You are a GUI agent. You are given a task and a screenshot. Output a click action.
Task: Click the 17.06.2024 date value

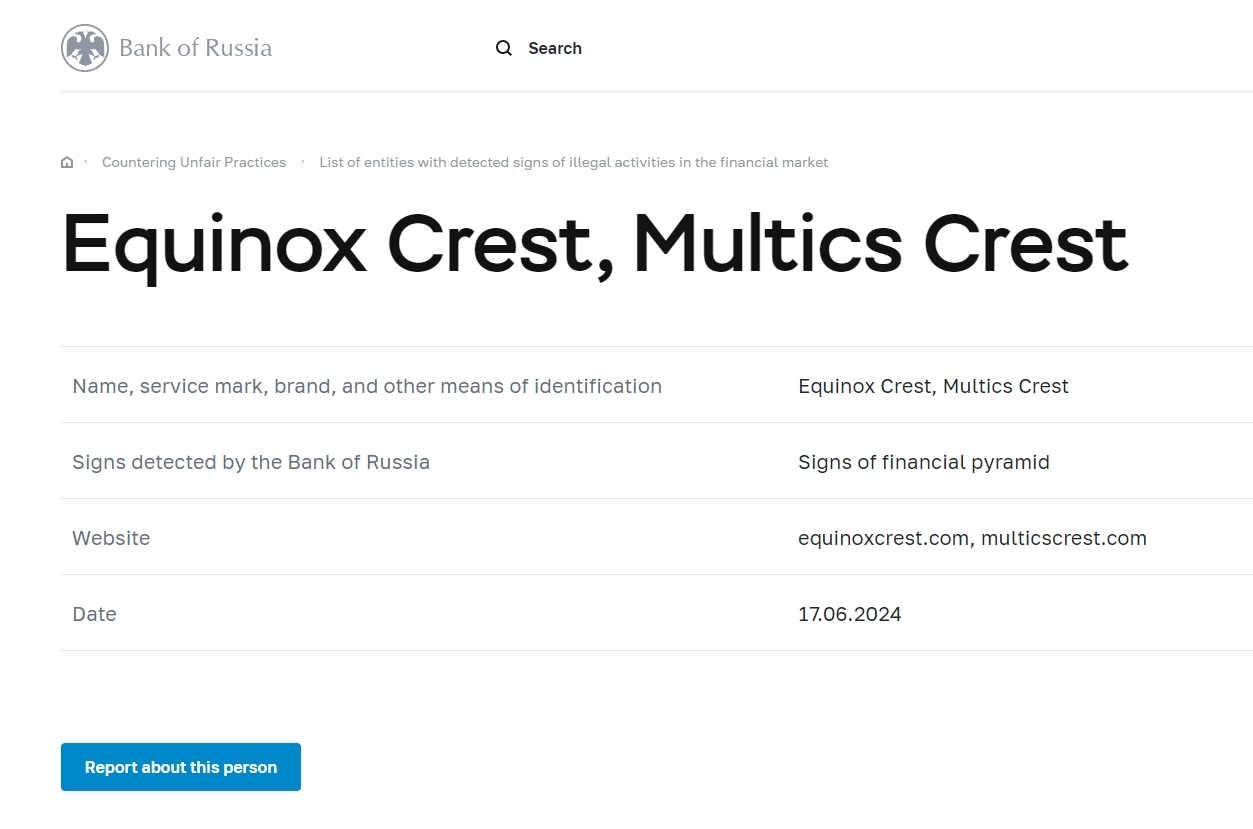tap(850, 614)
